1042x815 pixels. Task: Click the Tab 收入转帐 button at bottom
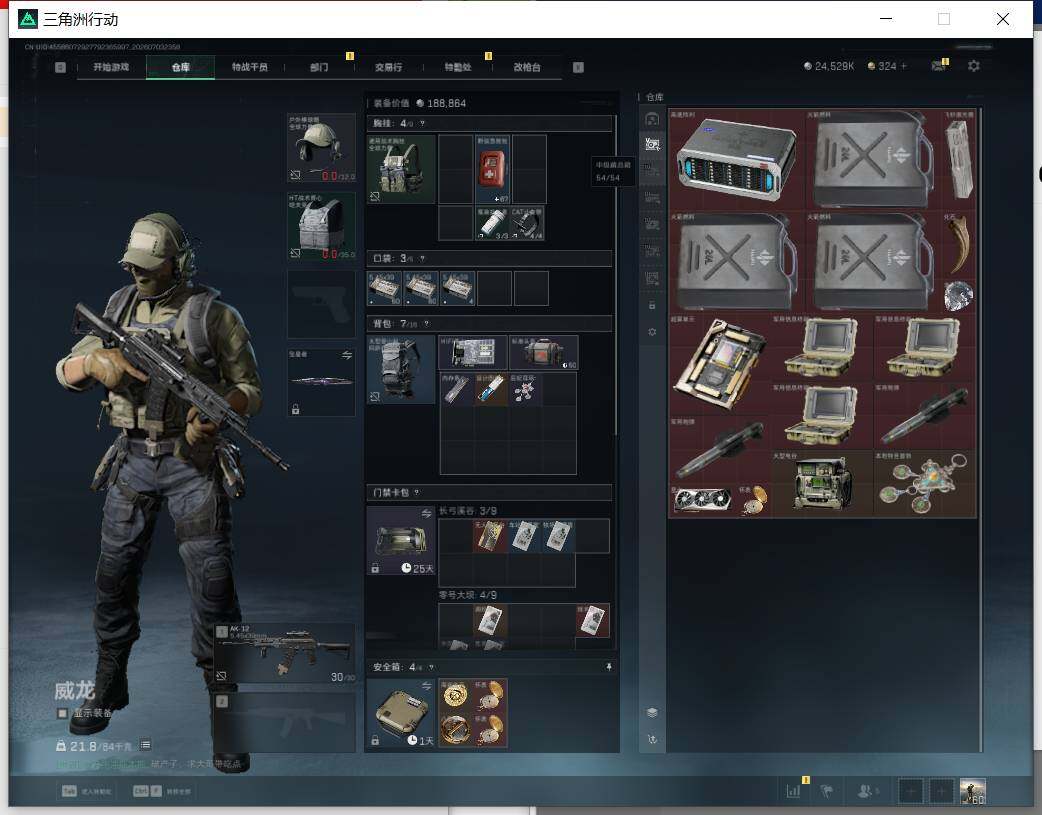[86, 791]
